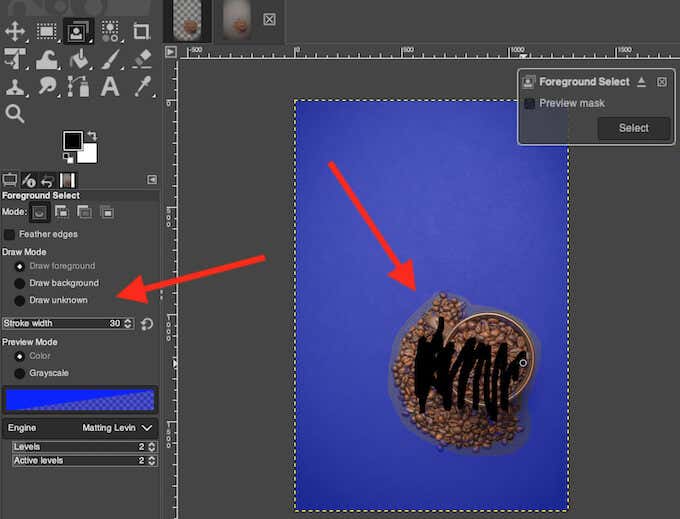680x519 pixels.
Task: Select Grayscale preview mode
Action: pos(20,373)
